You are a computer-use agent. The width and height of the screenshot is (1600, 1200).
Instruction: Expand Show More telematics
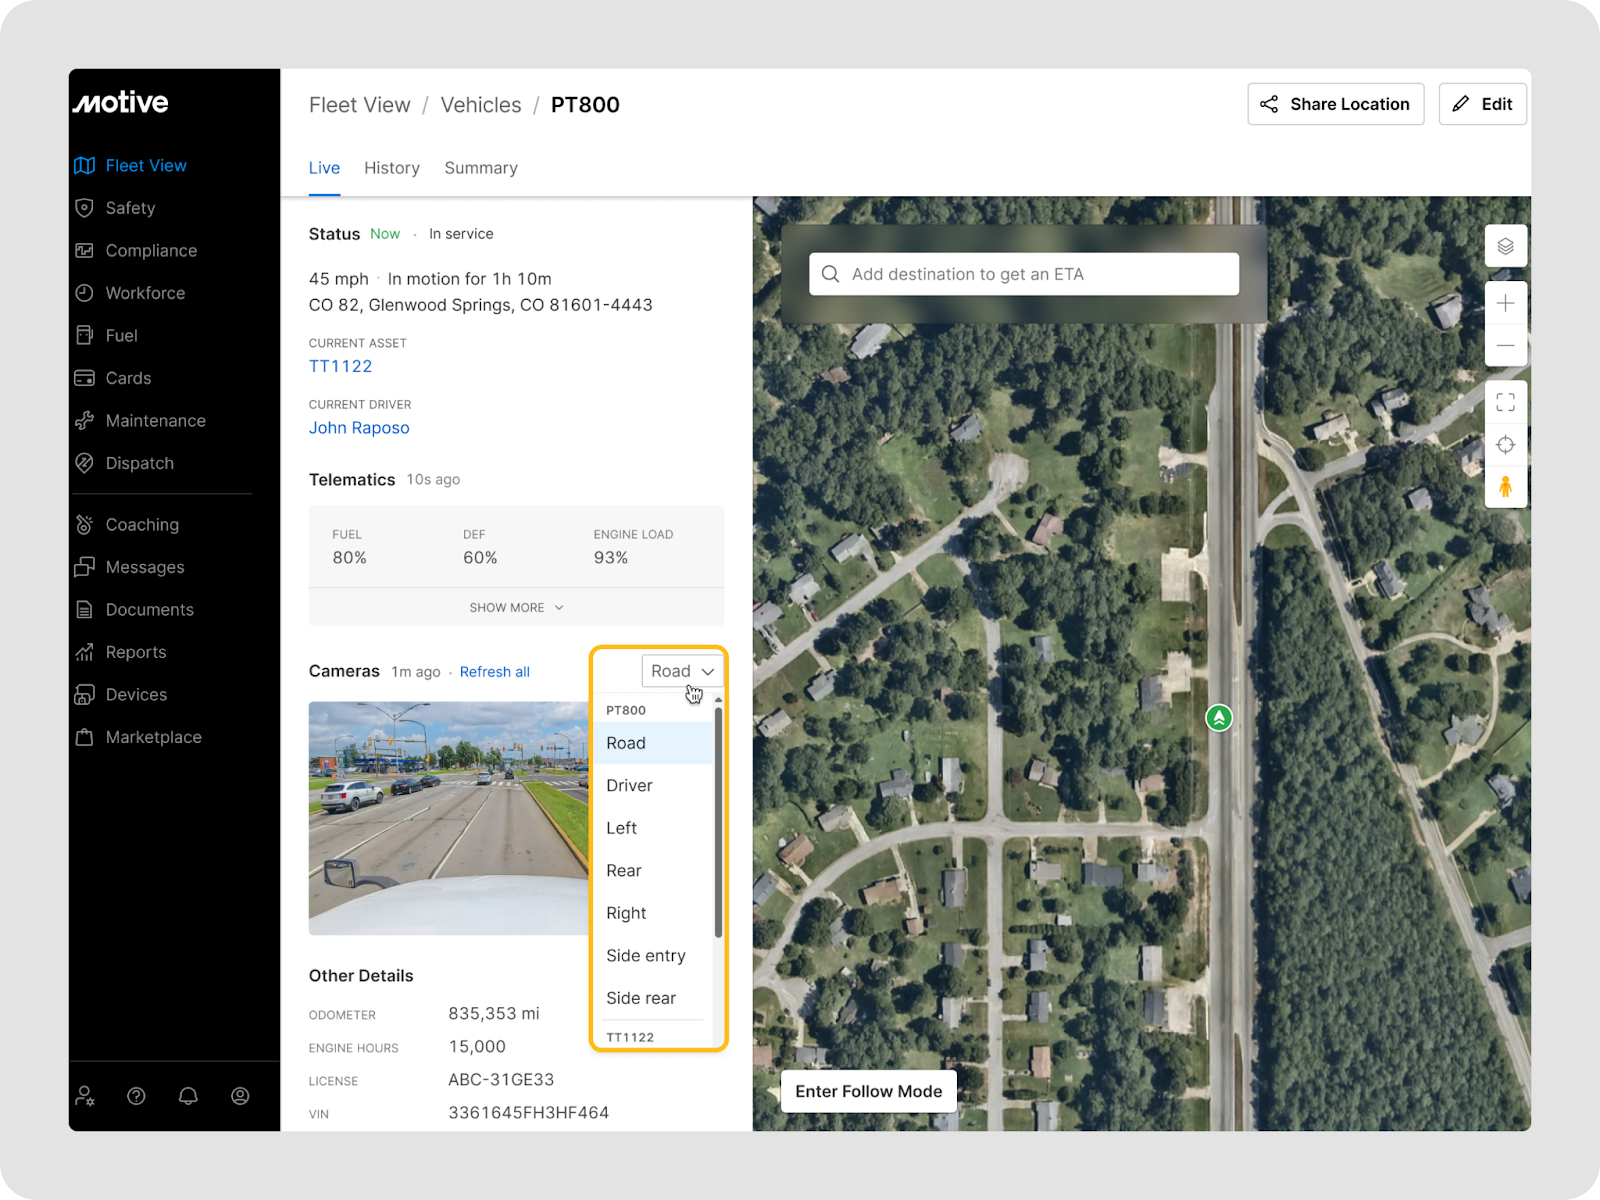[516, 607]
